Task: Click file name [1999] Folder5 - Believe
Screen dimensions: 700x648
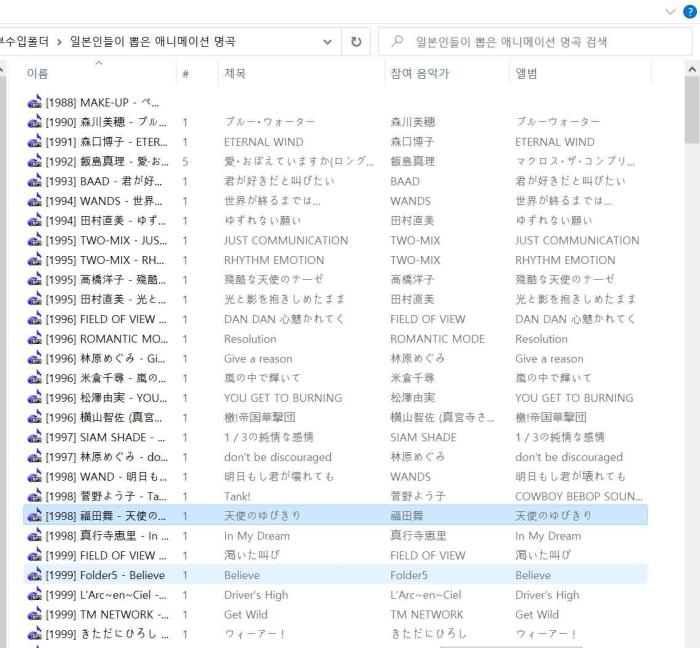Action: (x=105, y=575)
